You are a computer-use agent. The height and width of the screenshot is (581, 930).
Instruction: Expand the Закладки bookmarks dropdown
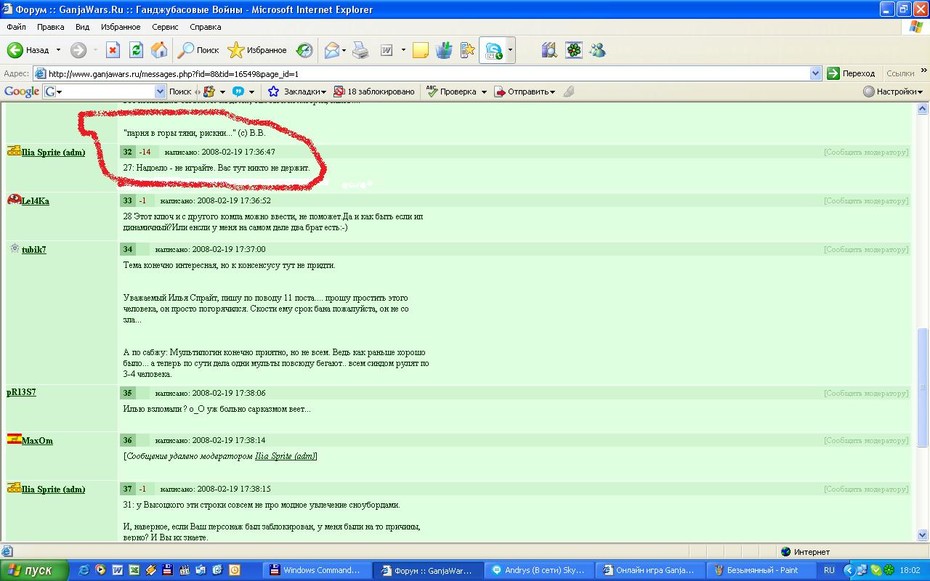tap(297, 91)
